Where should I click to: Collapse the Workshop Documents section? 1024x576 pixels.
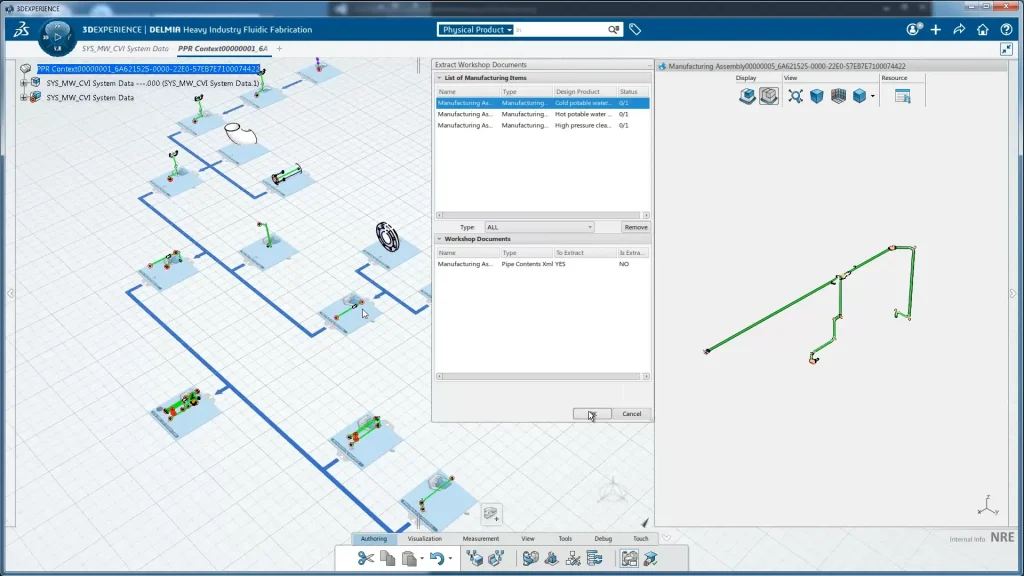pyautogui.click(x=440, y=239)
